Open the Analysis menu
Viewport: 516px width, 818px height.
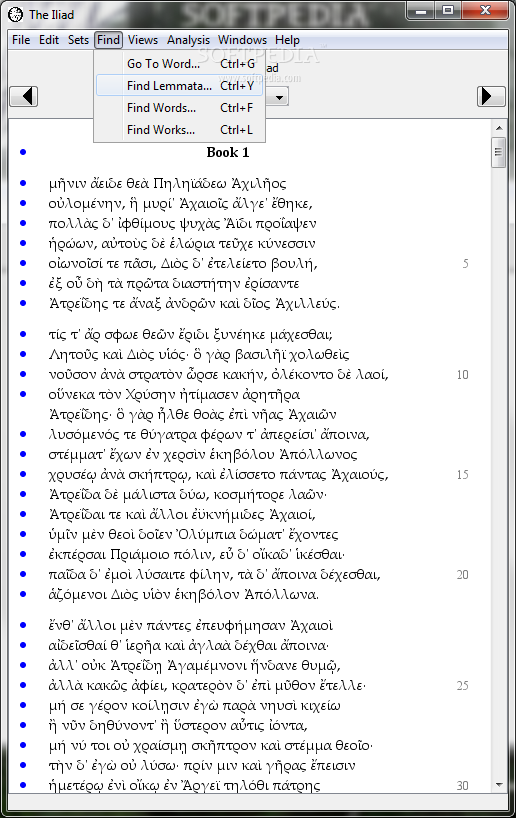pyautogui.click(x=188, y=40)
